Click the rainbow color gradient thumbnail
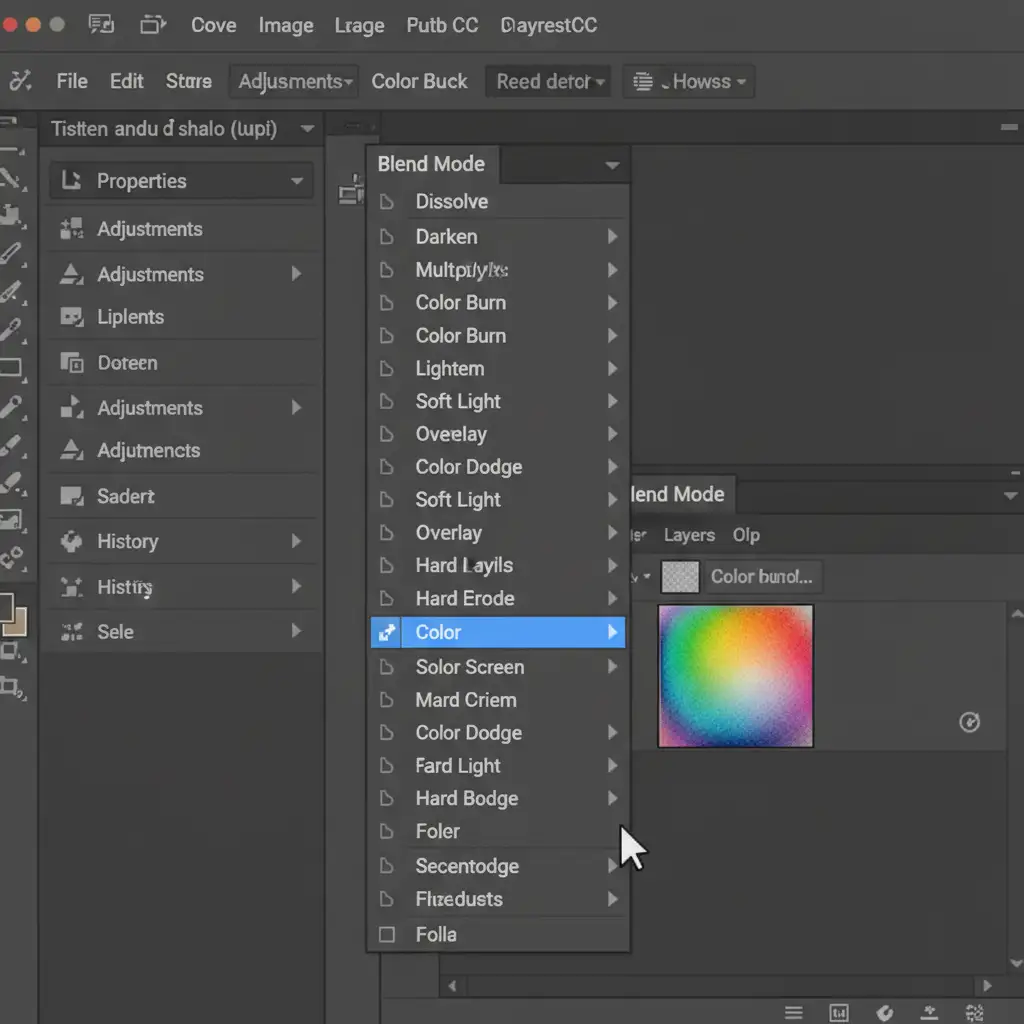Viewport: 1024px width, 1024px height. pyautogui.click(x=735, y=676)
